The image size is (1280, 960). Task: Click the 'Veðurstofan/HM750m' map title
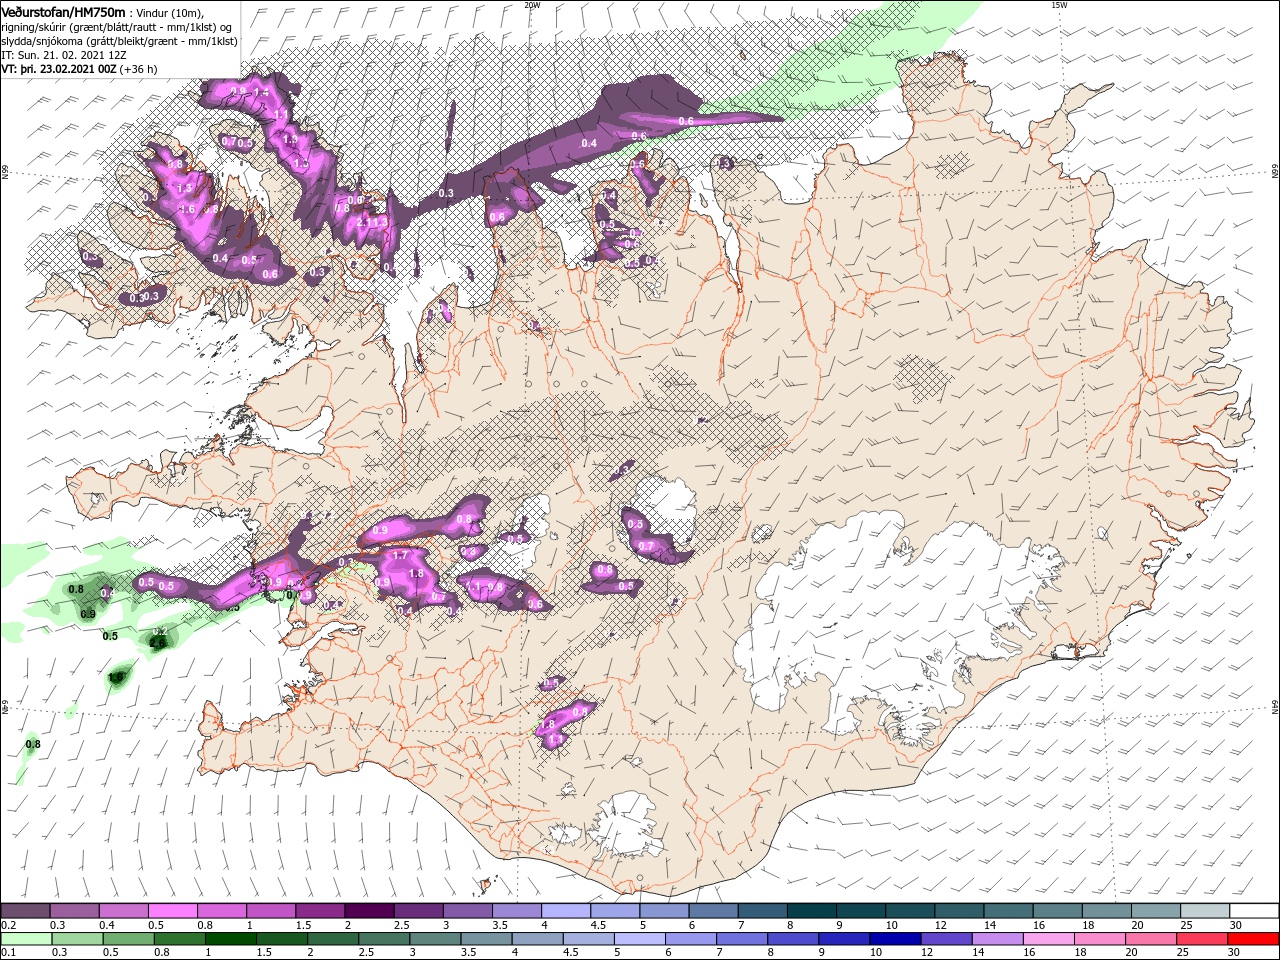coord(62,11)
